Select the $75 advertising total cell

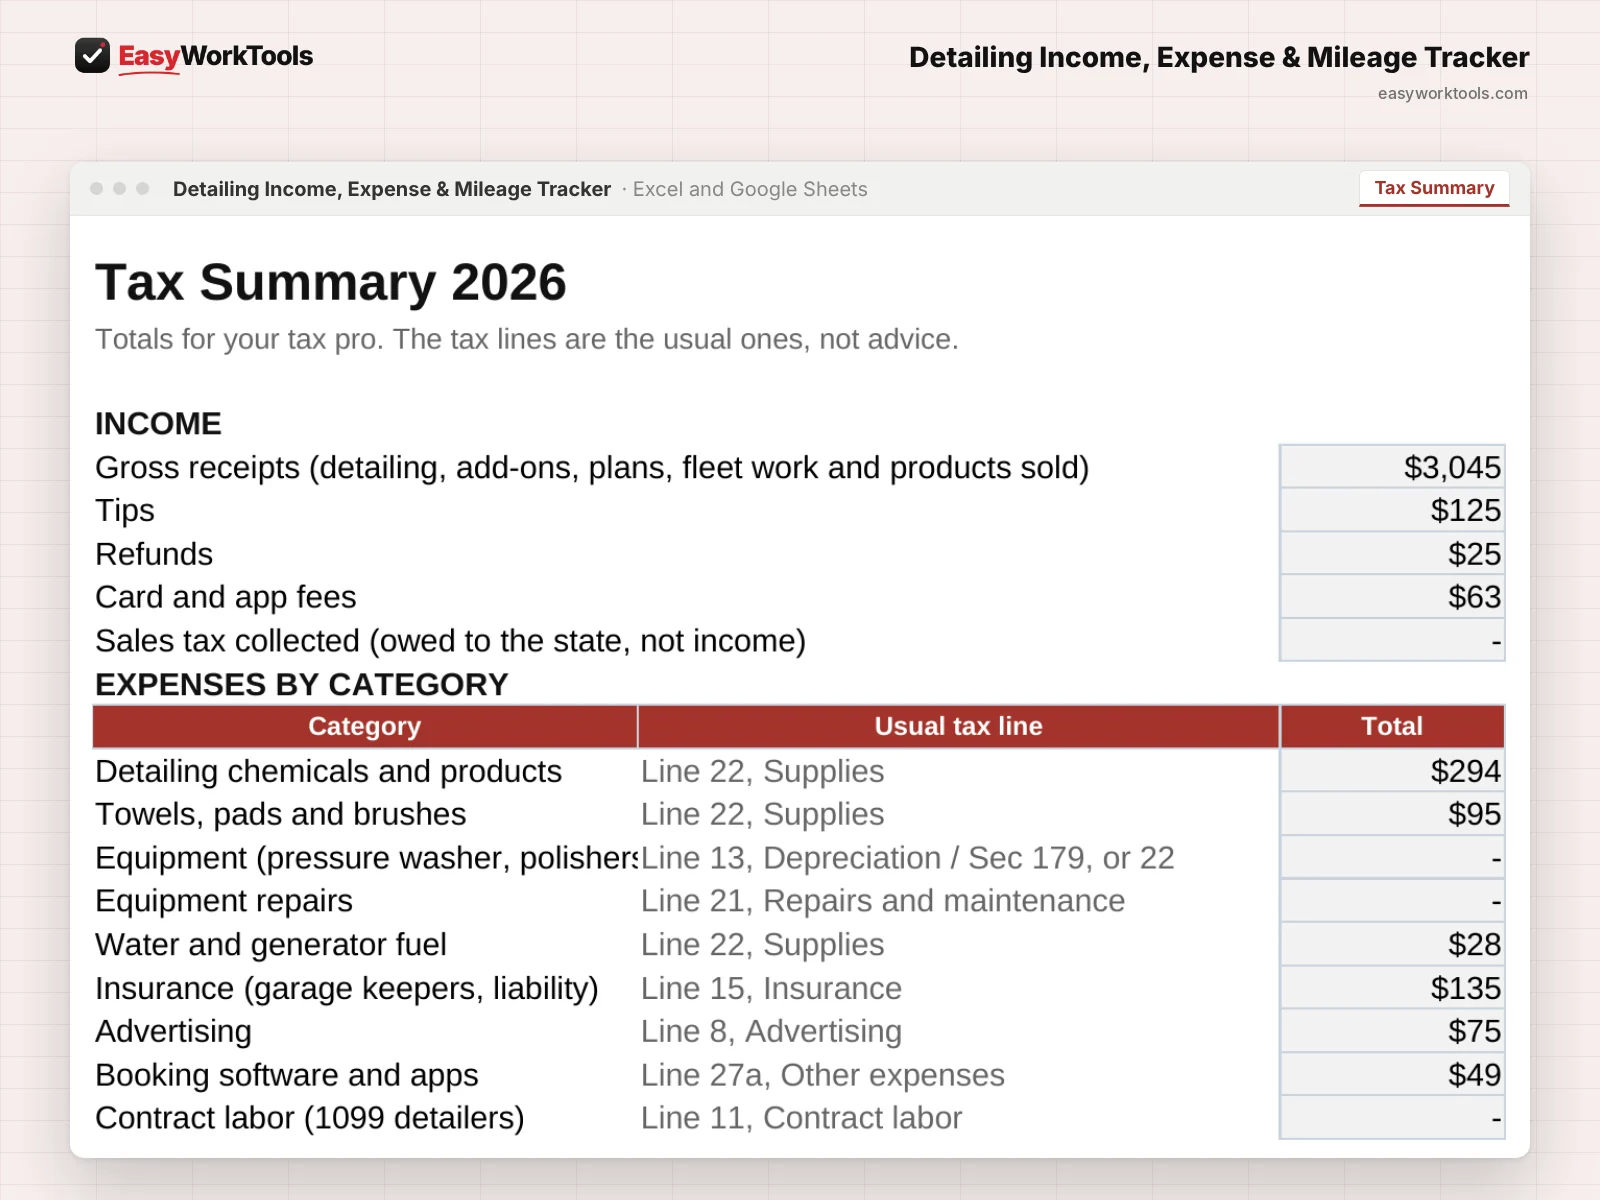tap(1392, 1031)
